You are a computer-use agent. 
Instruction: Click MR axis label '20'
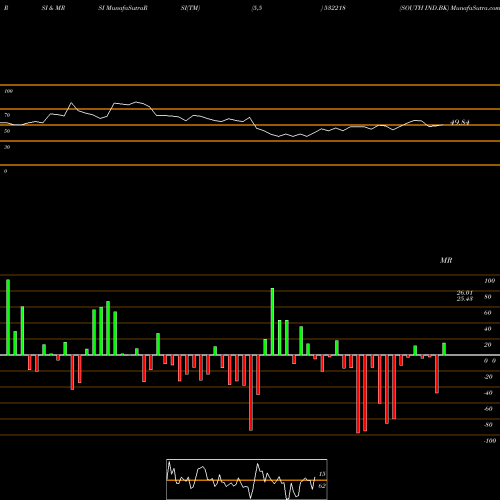488,345
